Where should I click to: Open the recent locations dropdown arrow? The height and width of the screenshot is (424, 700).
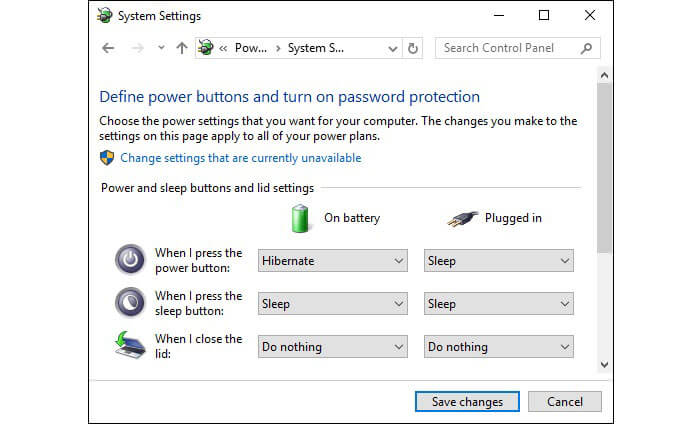pos(161,48)
